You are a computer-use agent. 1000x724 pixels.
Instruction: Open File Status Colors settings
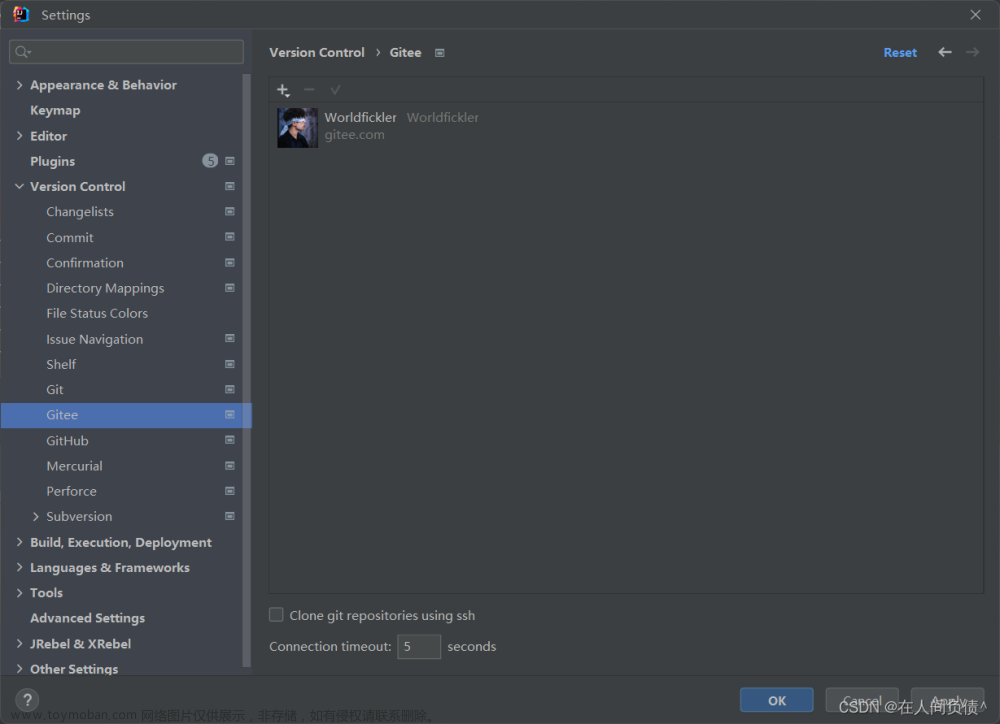coord(97,313)
